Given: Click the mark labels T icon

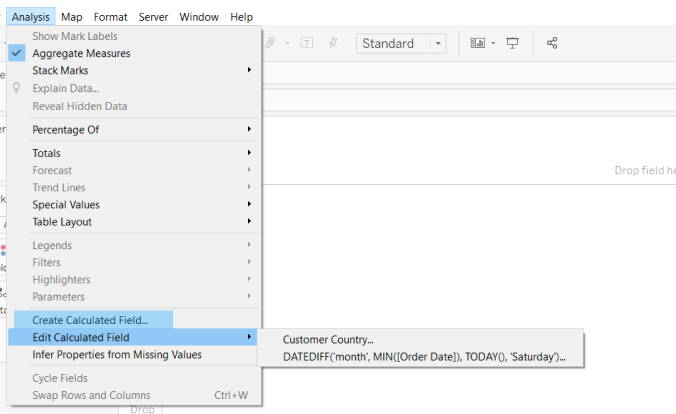Looking at the screenshot, I should click(x=307, y=43).
